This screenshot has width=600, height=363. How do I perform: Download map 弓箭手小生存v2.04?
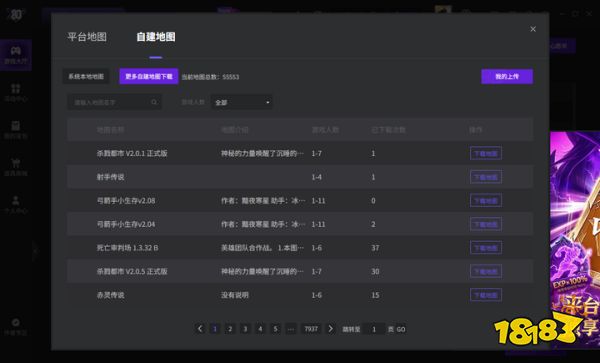(486, 224)
